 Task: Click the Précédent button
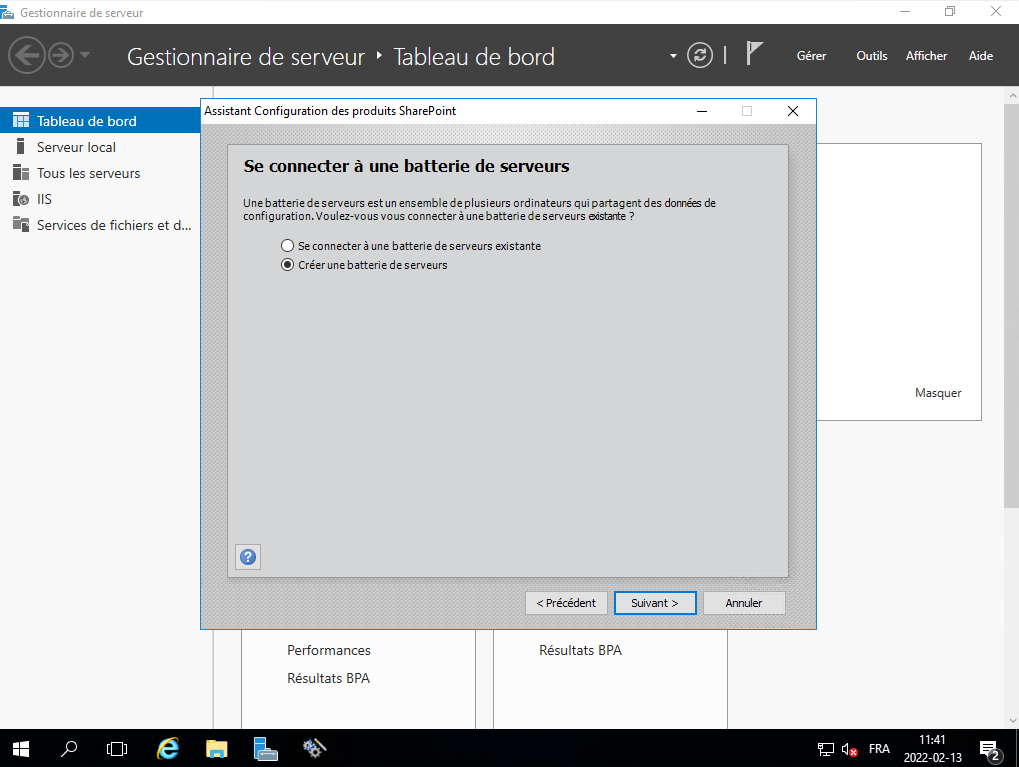coord(566,603)
